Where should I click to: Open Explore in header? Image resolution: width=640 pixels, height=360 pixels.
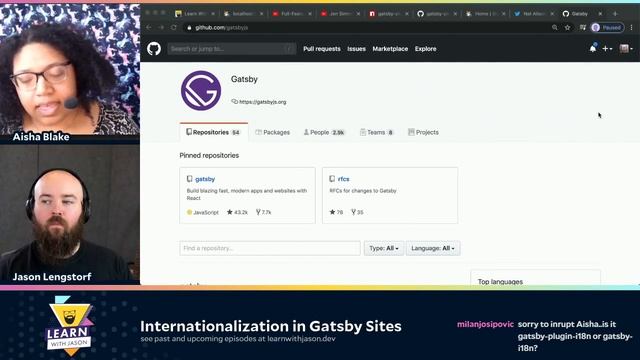(x=426, y=49)
